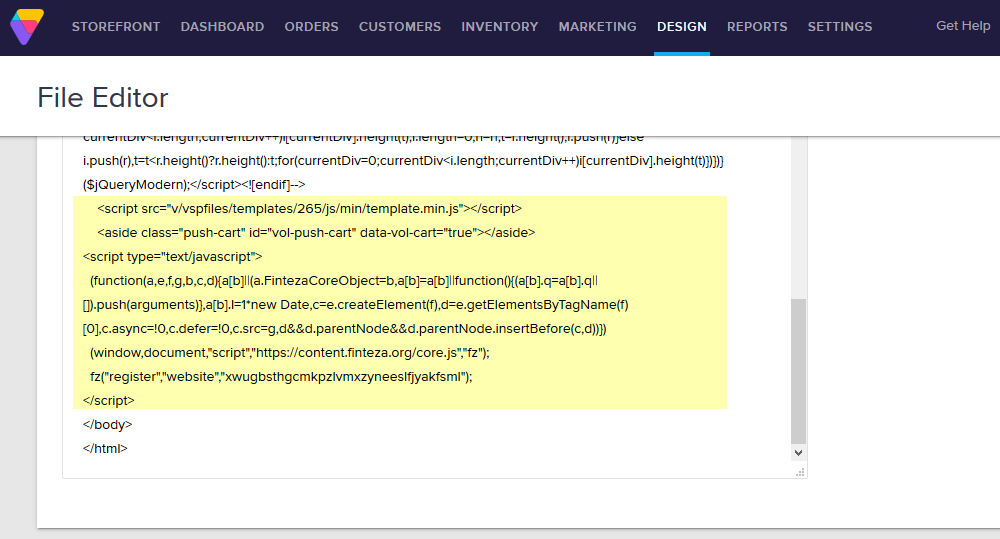
Task: Select the active Design tab
Action: click(x=681, y=27)
